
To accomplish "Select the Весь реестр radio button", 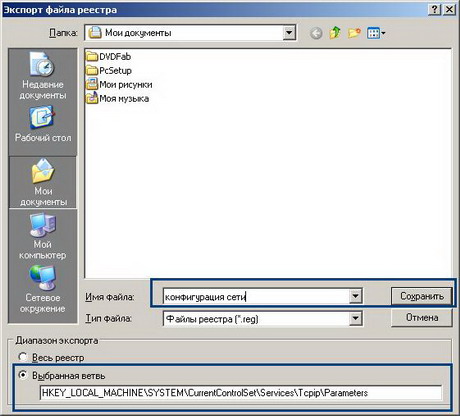I will (x=23, y=357).
